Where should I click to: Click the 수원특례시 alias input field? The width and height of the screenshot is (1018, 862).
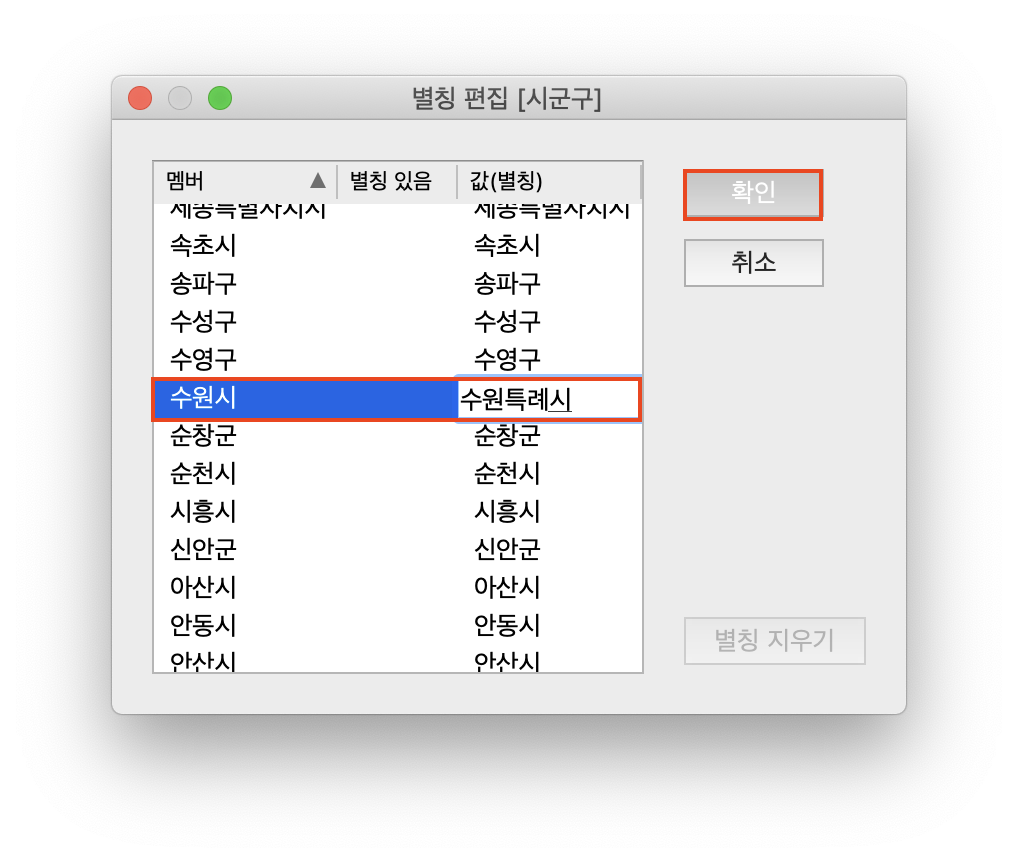click(x=549, y=399)
